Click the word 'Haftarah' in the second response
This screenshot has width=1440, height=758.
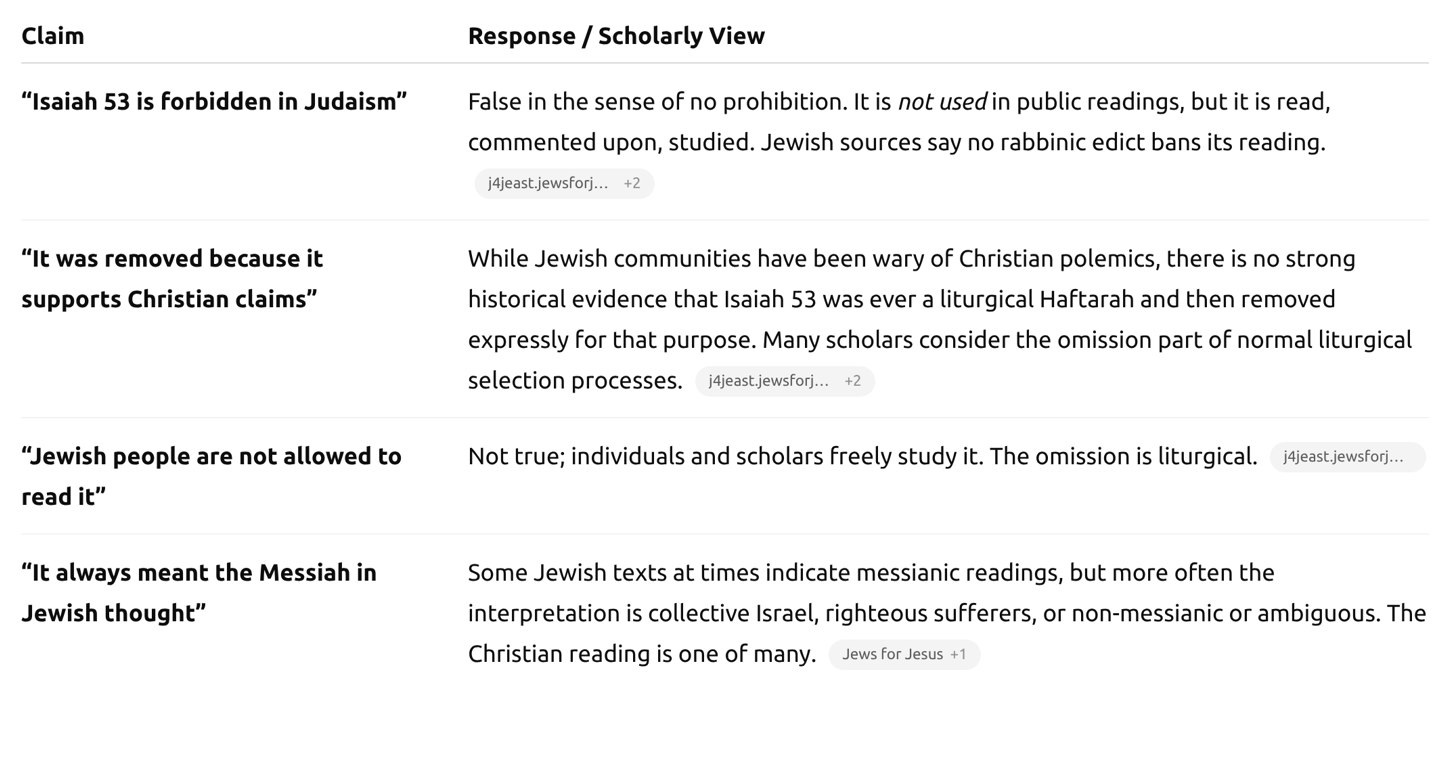[x=1087, y=299]
